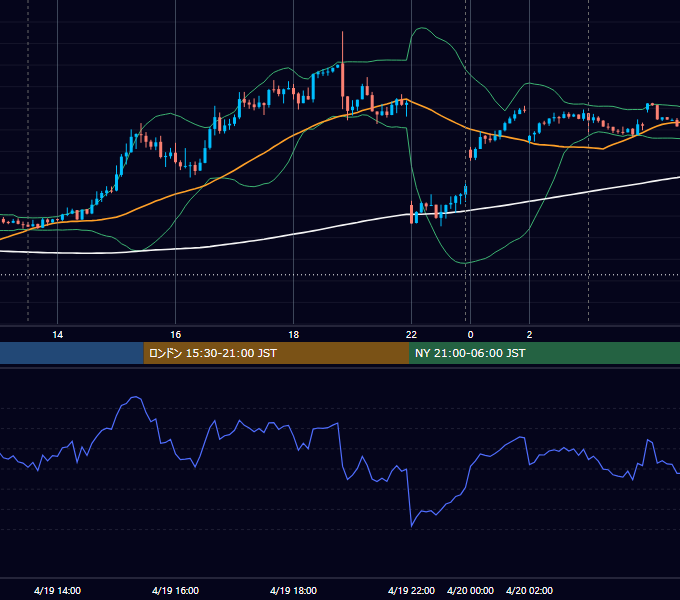Click the '4/19 14:00' date label
This screenshot has height=600, width=680.
coord(57,590)
